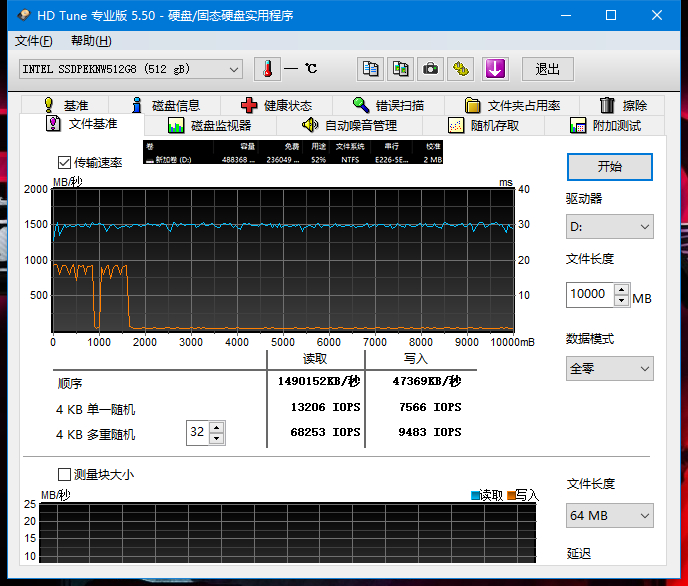The height and width of the screenshot is (586, 688).
Task: Click the camera save screenshot icon
Action: point(430,69)
